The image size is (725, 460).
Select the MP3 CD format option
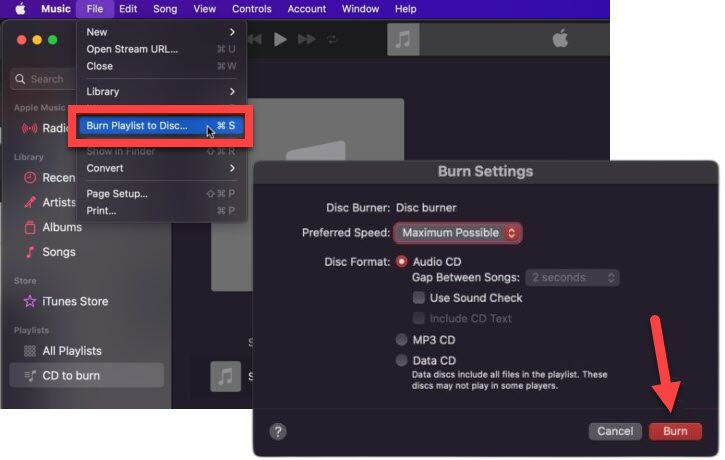click(x=402, y=340)
